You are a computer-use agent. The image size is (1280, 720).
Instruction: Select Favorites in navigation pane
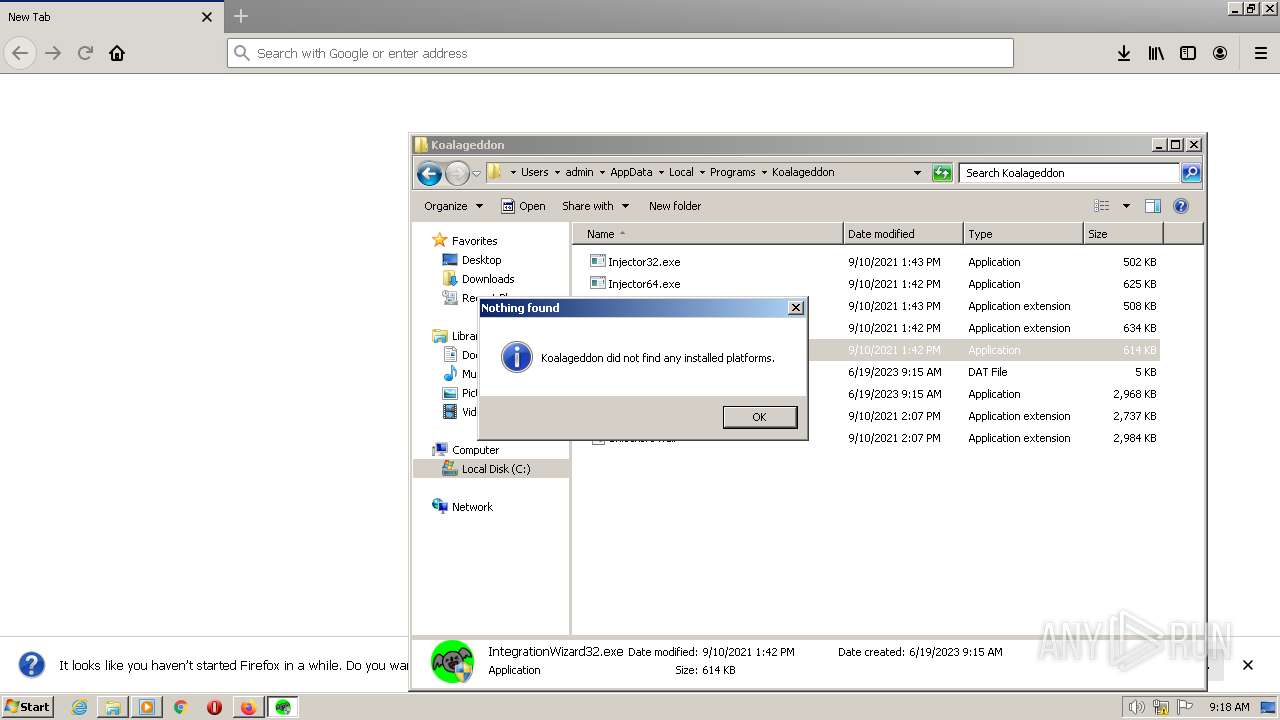pos(474,241)
